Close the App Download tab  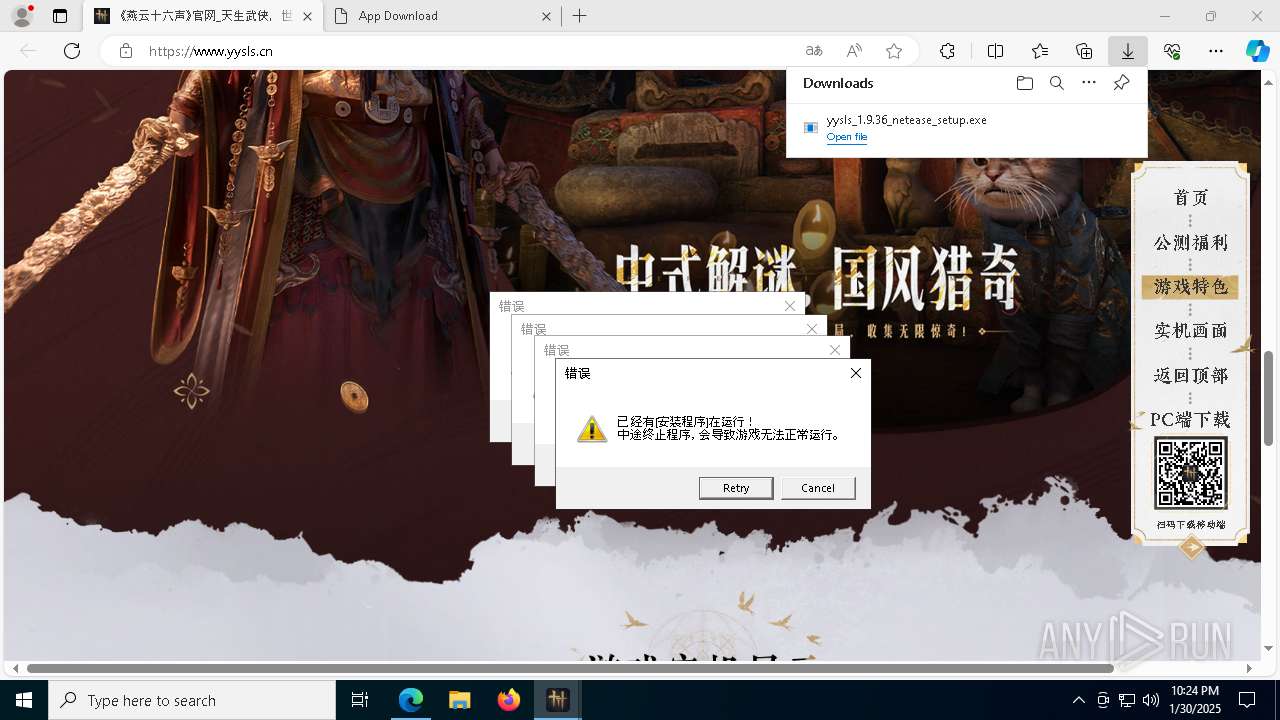[x=546, y=16]
